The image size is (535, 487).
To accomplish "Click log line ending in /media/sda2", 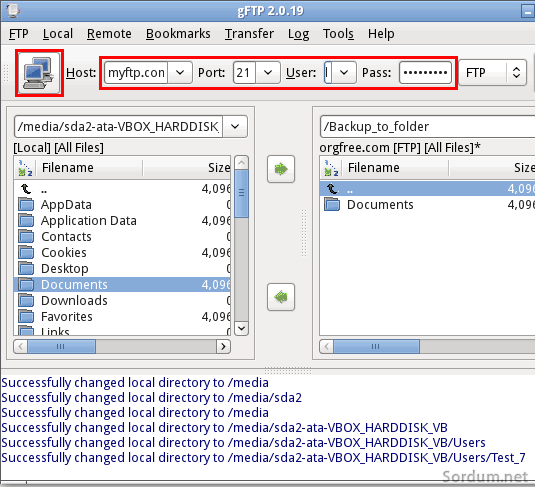I will pyautogui.click(x=151, y=398).
